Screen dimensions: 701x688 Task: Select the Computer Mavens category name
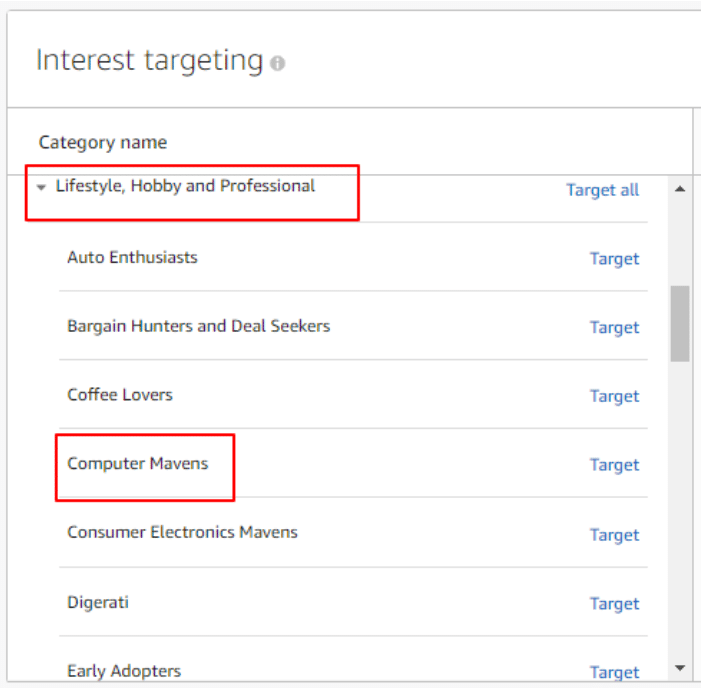(x=138, y=464)
